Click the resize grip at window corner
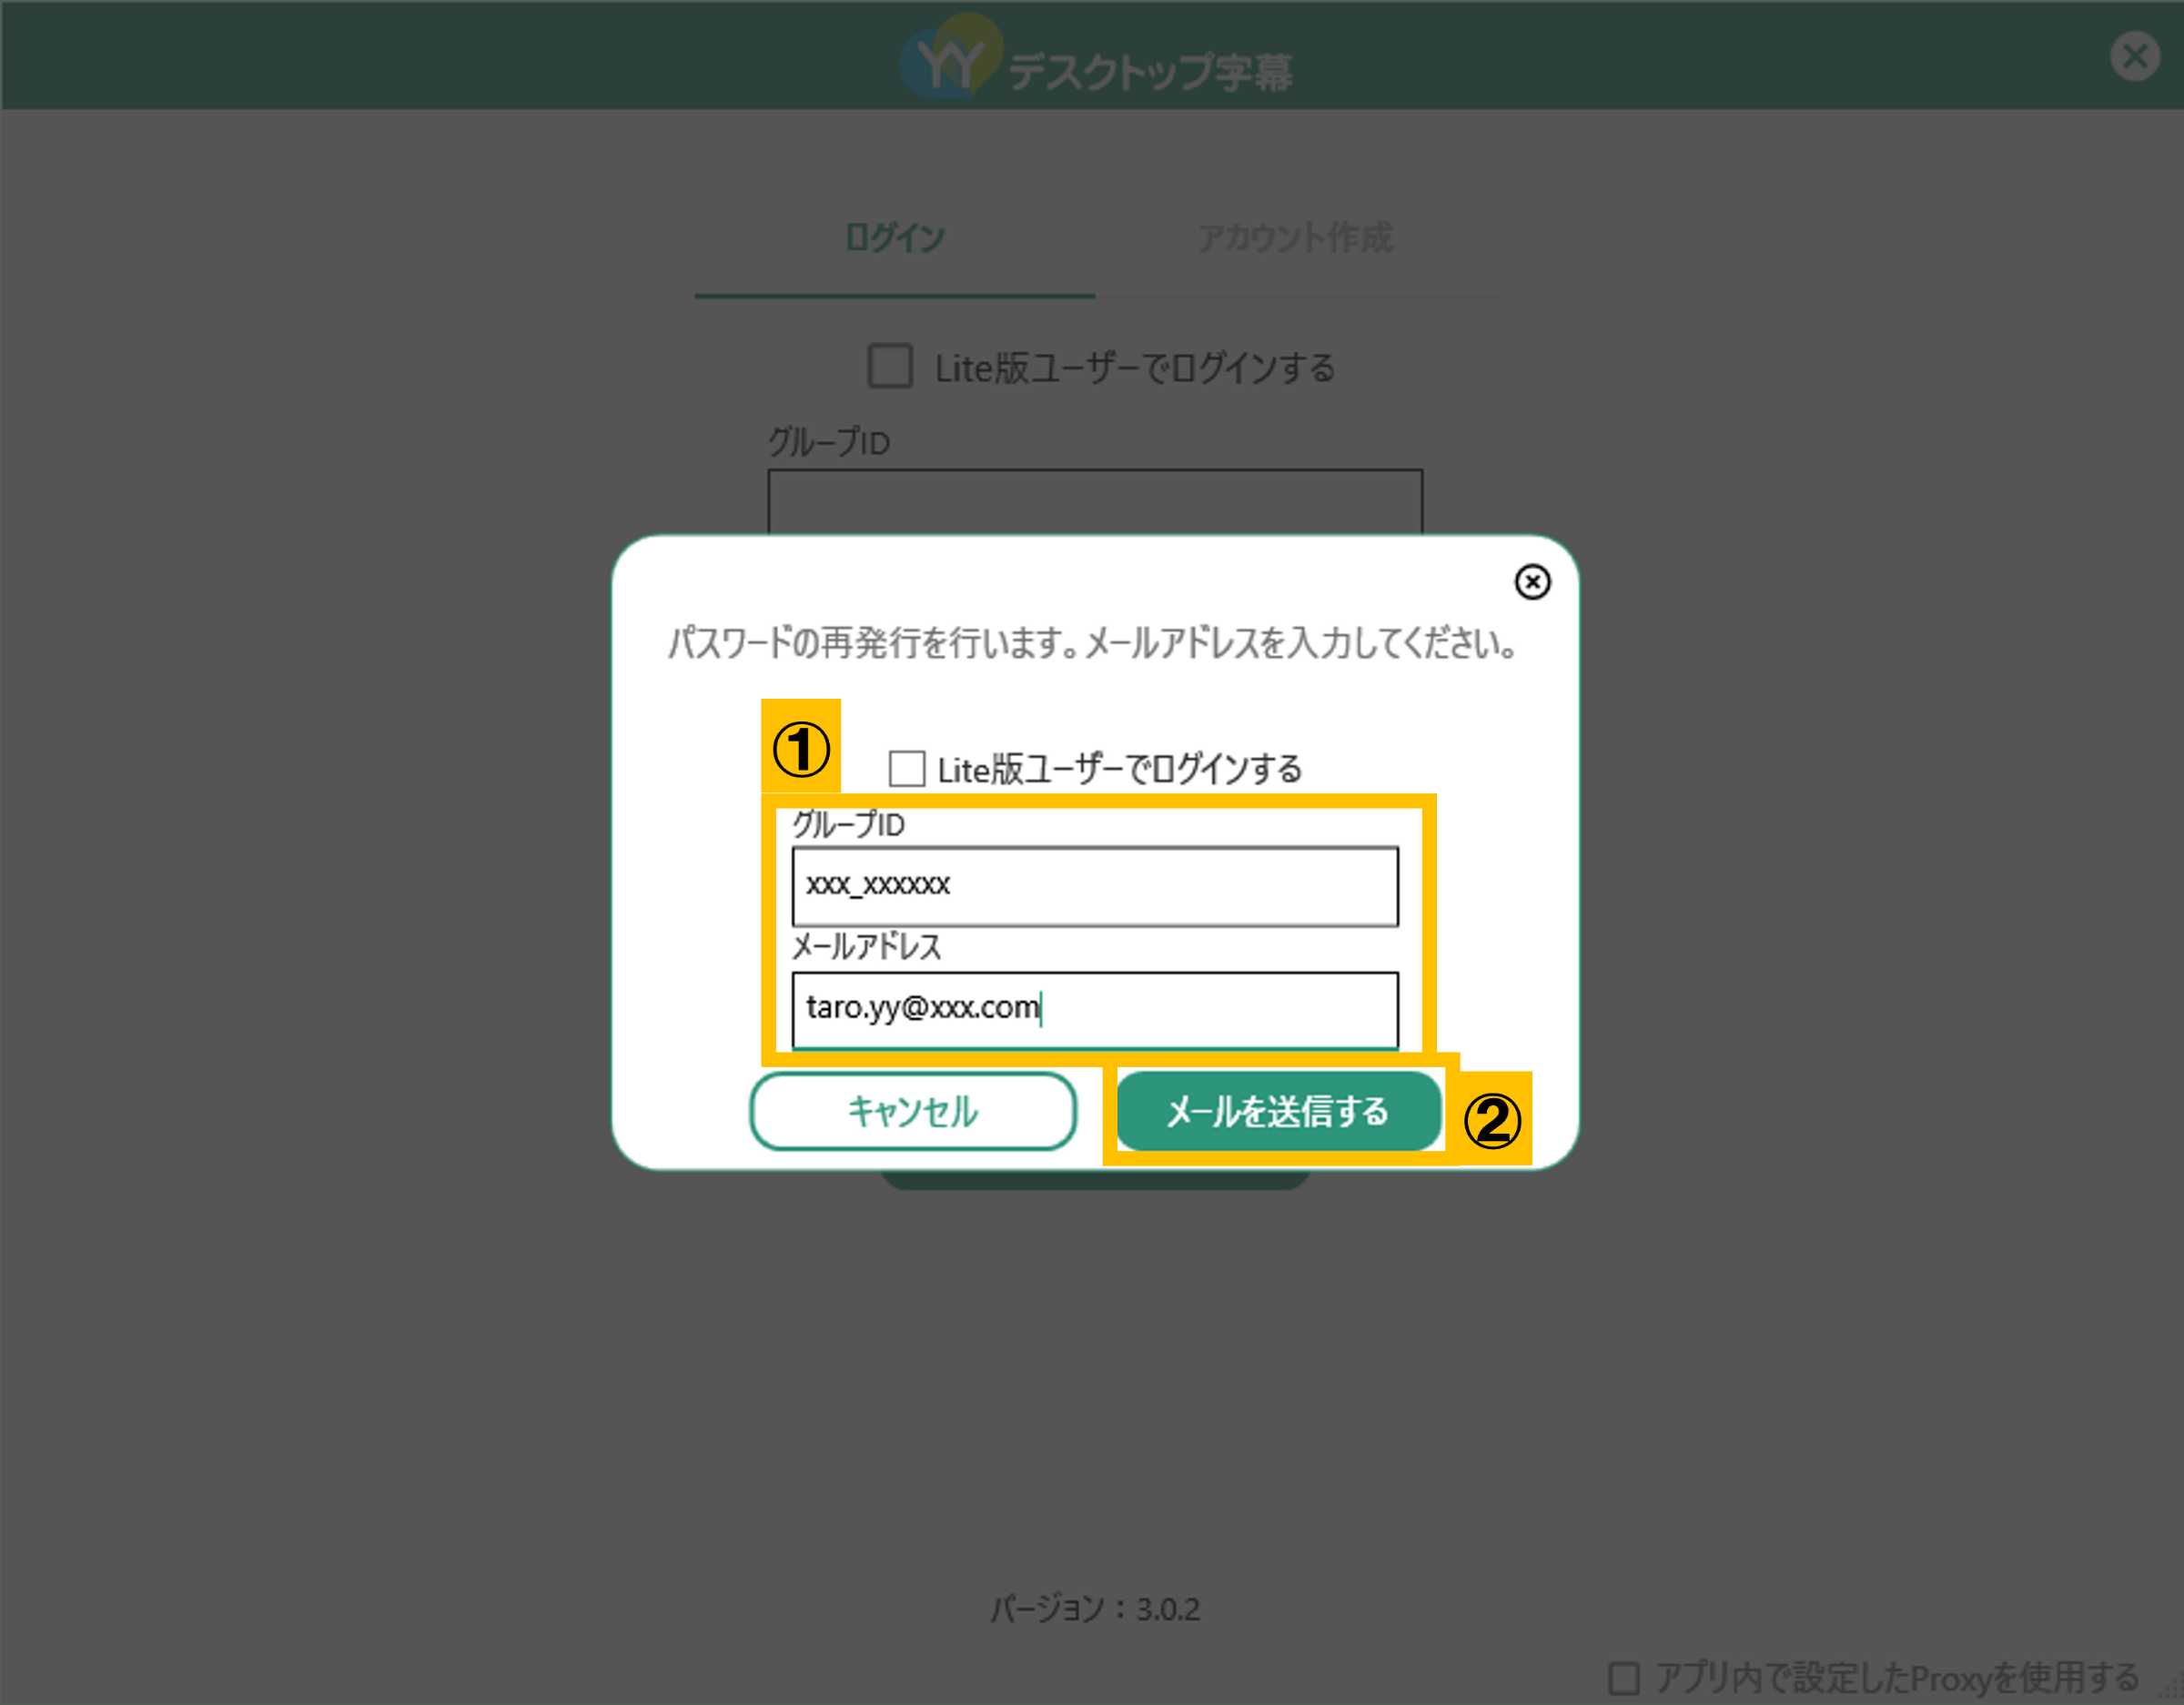Image resolution: width=2184 pixels, height=1705 pixels. (x=2175, y=1693)
